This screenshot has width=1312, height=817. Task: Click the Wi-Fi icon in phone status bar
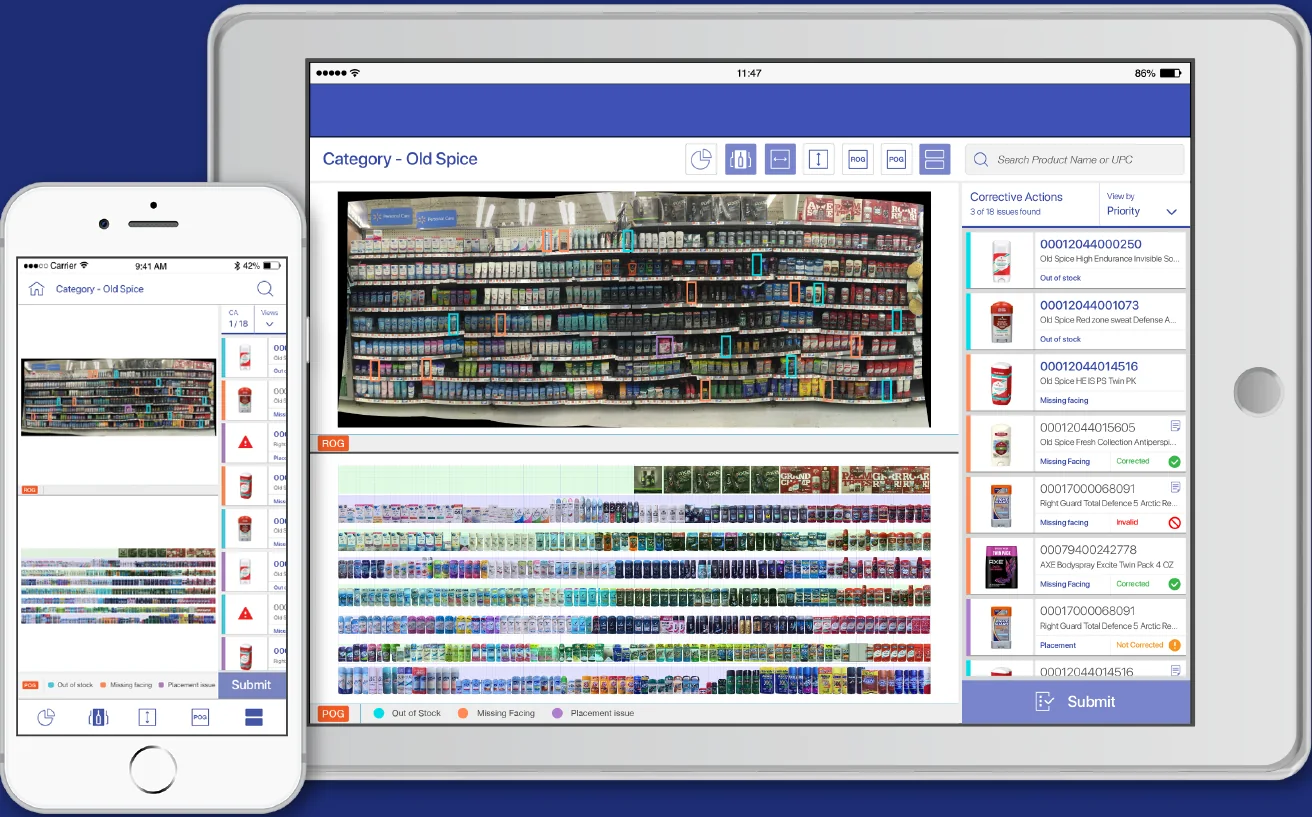tap(84, 266)
